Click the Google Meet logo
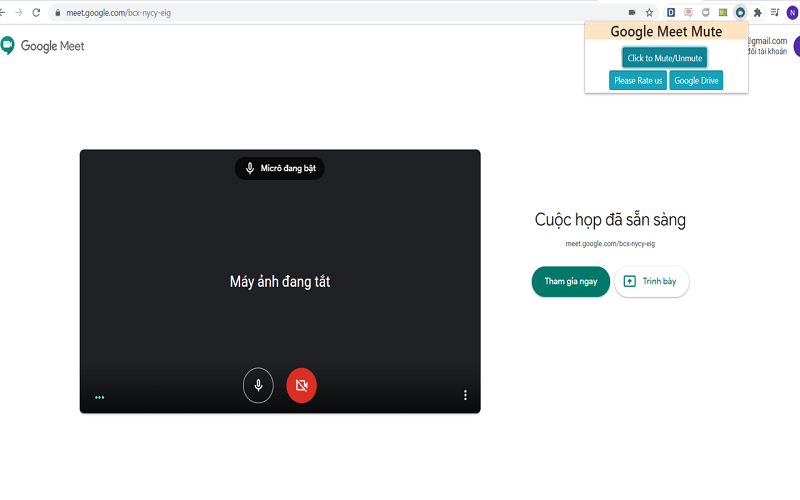 click(43, 46)
